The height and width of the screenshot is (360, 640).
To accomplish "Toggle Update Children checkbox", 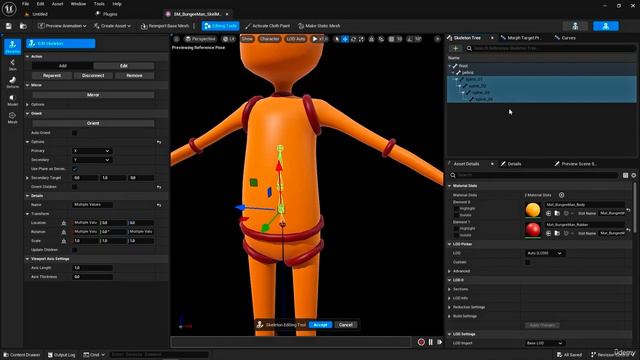I will pyautogui.click(x=74, y=250).
